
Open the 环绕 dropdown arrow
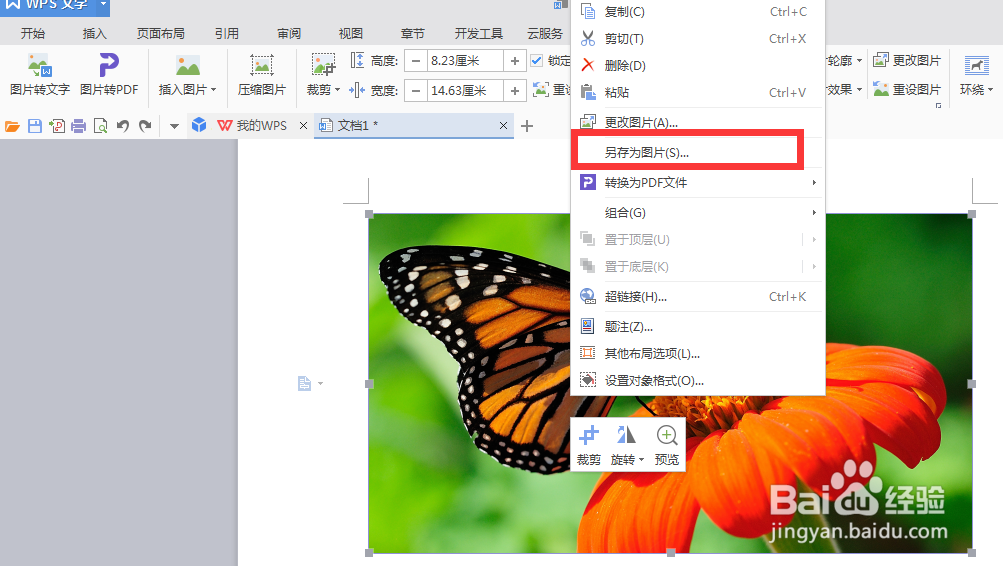(990, 90)
